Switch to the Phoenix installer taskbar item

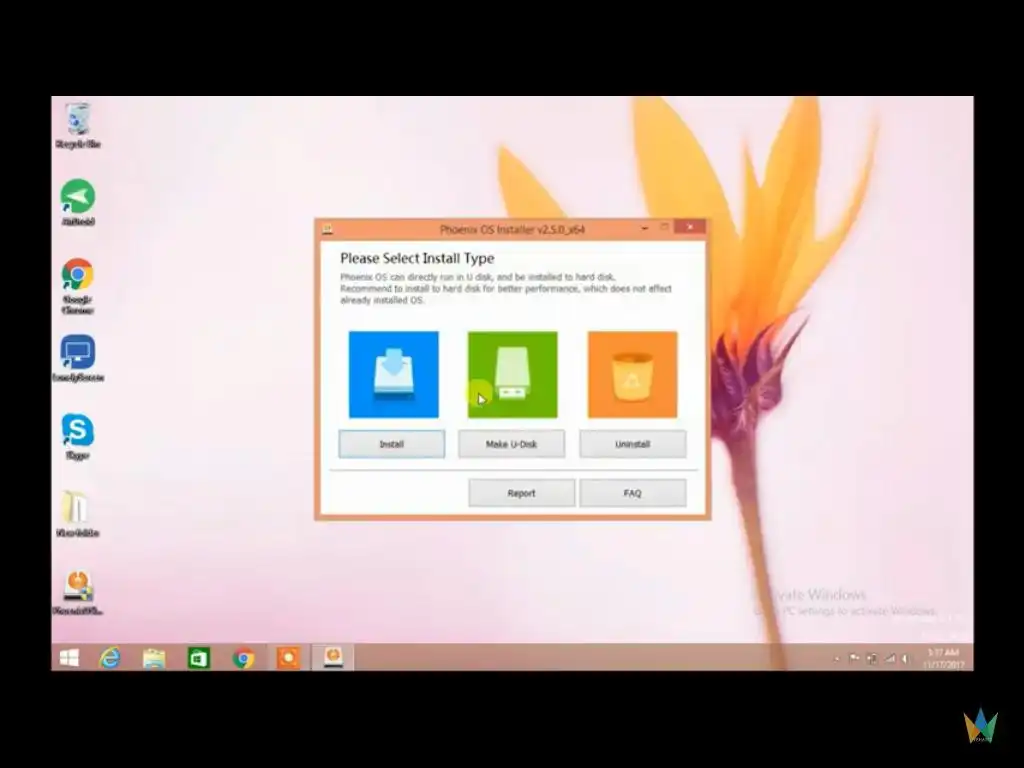click(333, 657)
